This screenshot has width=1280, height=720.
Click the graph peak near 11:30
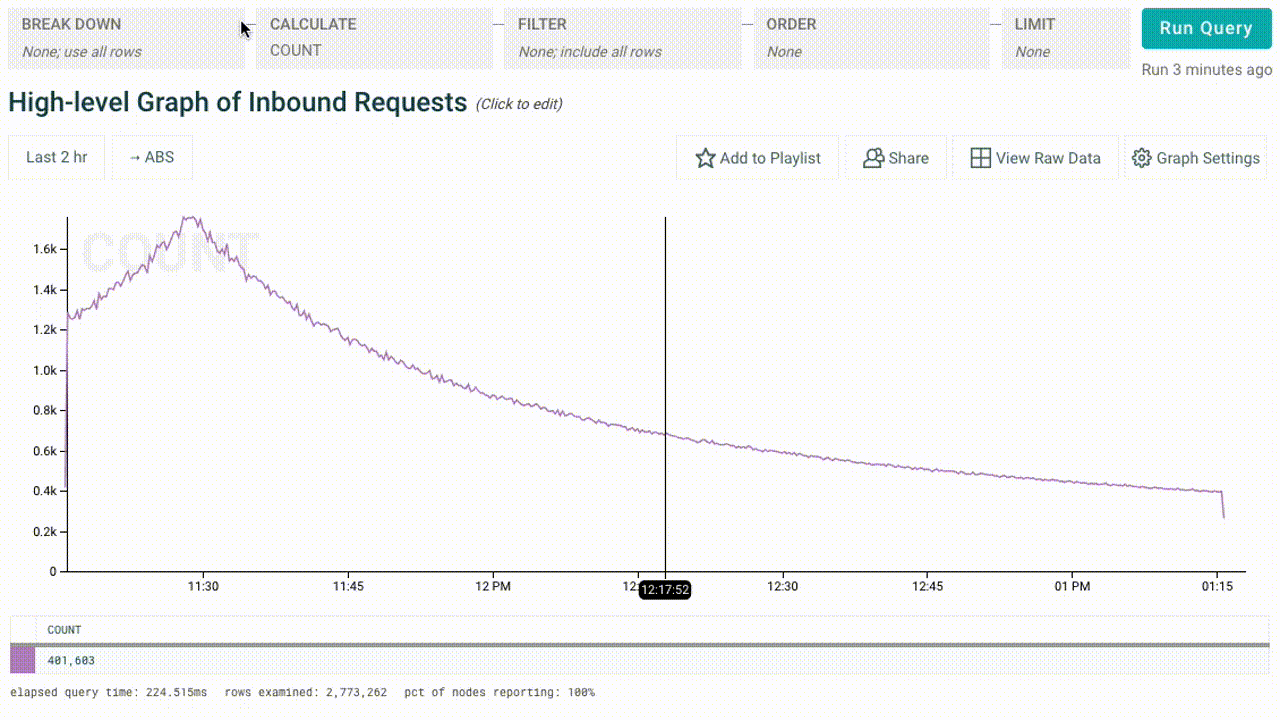(x=189, y=217)
